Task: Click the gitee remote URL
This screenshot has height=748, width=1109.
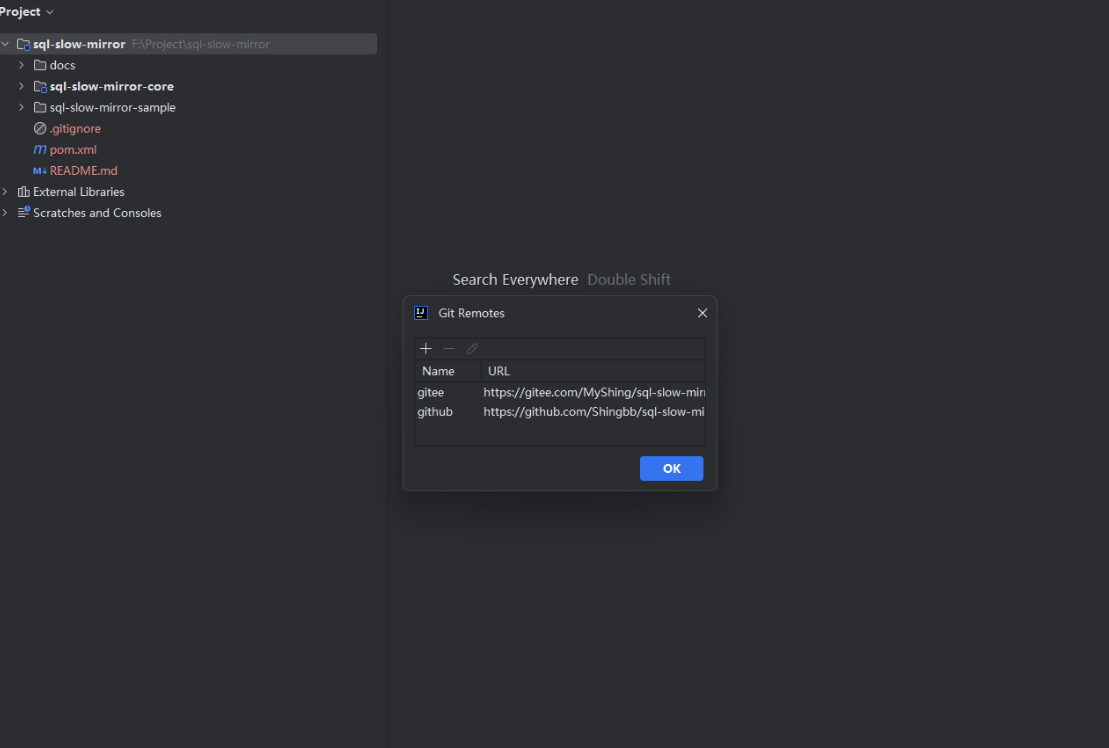Action: (592, 392)
